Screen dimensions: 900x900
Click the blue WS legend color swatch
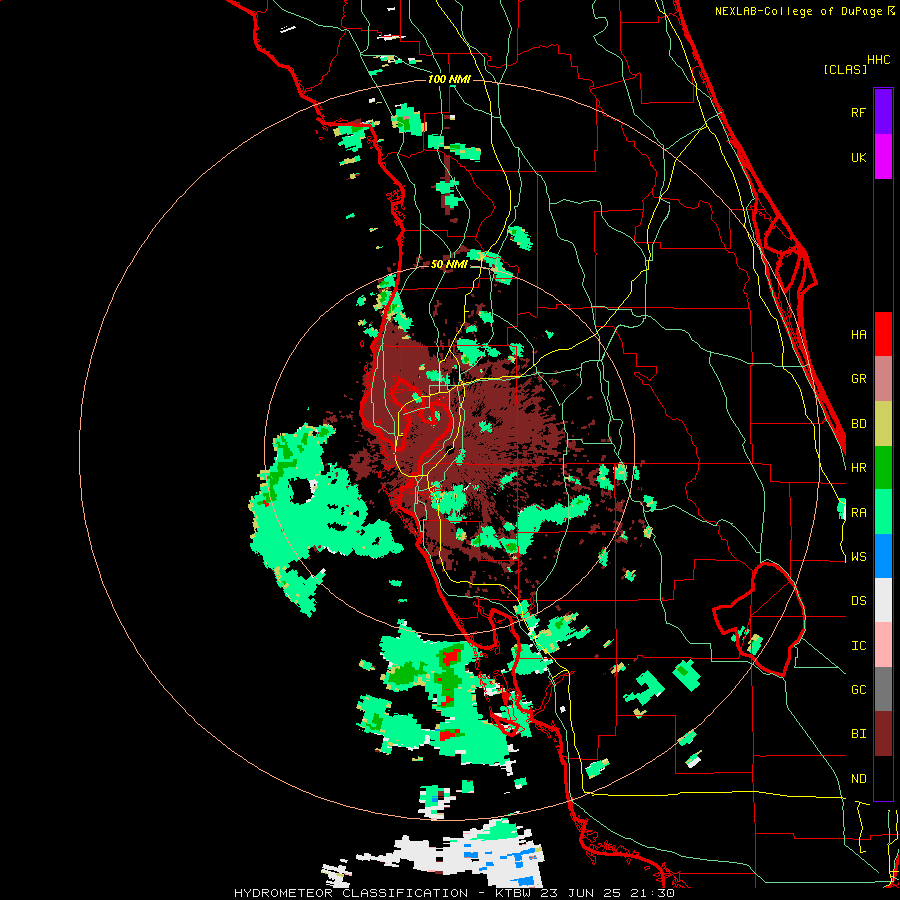(x=883, y=556)
